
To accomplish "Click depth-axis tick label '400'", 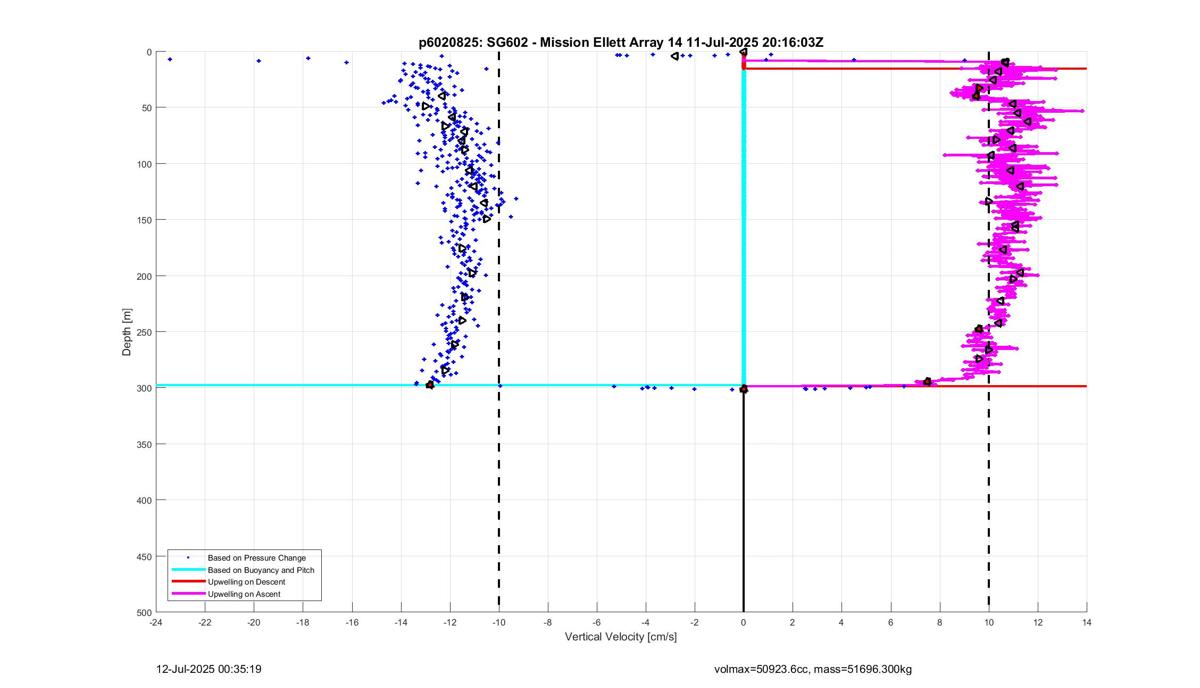I will (x=143, y=500).
